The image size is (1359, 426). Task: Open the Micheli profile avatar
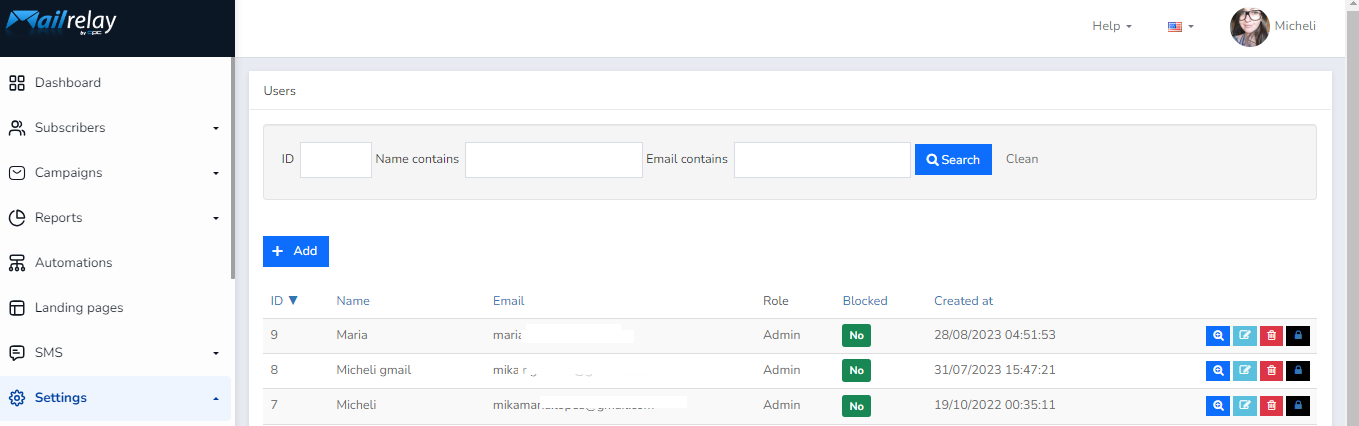click(1250, 27)
